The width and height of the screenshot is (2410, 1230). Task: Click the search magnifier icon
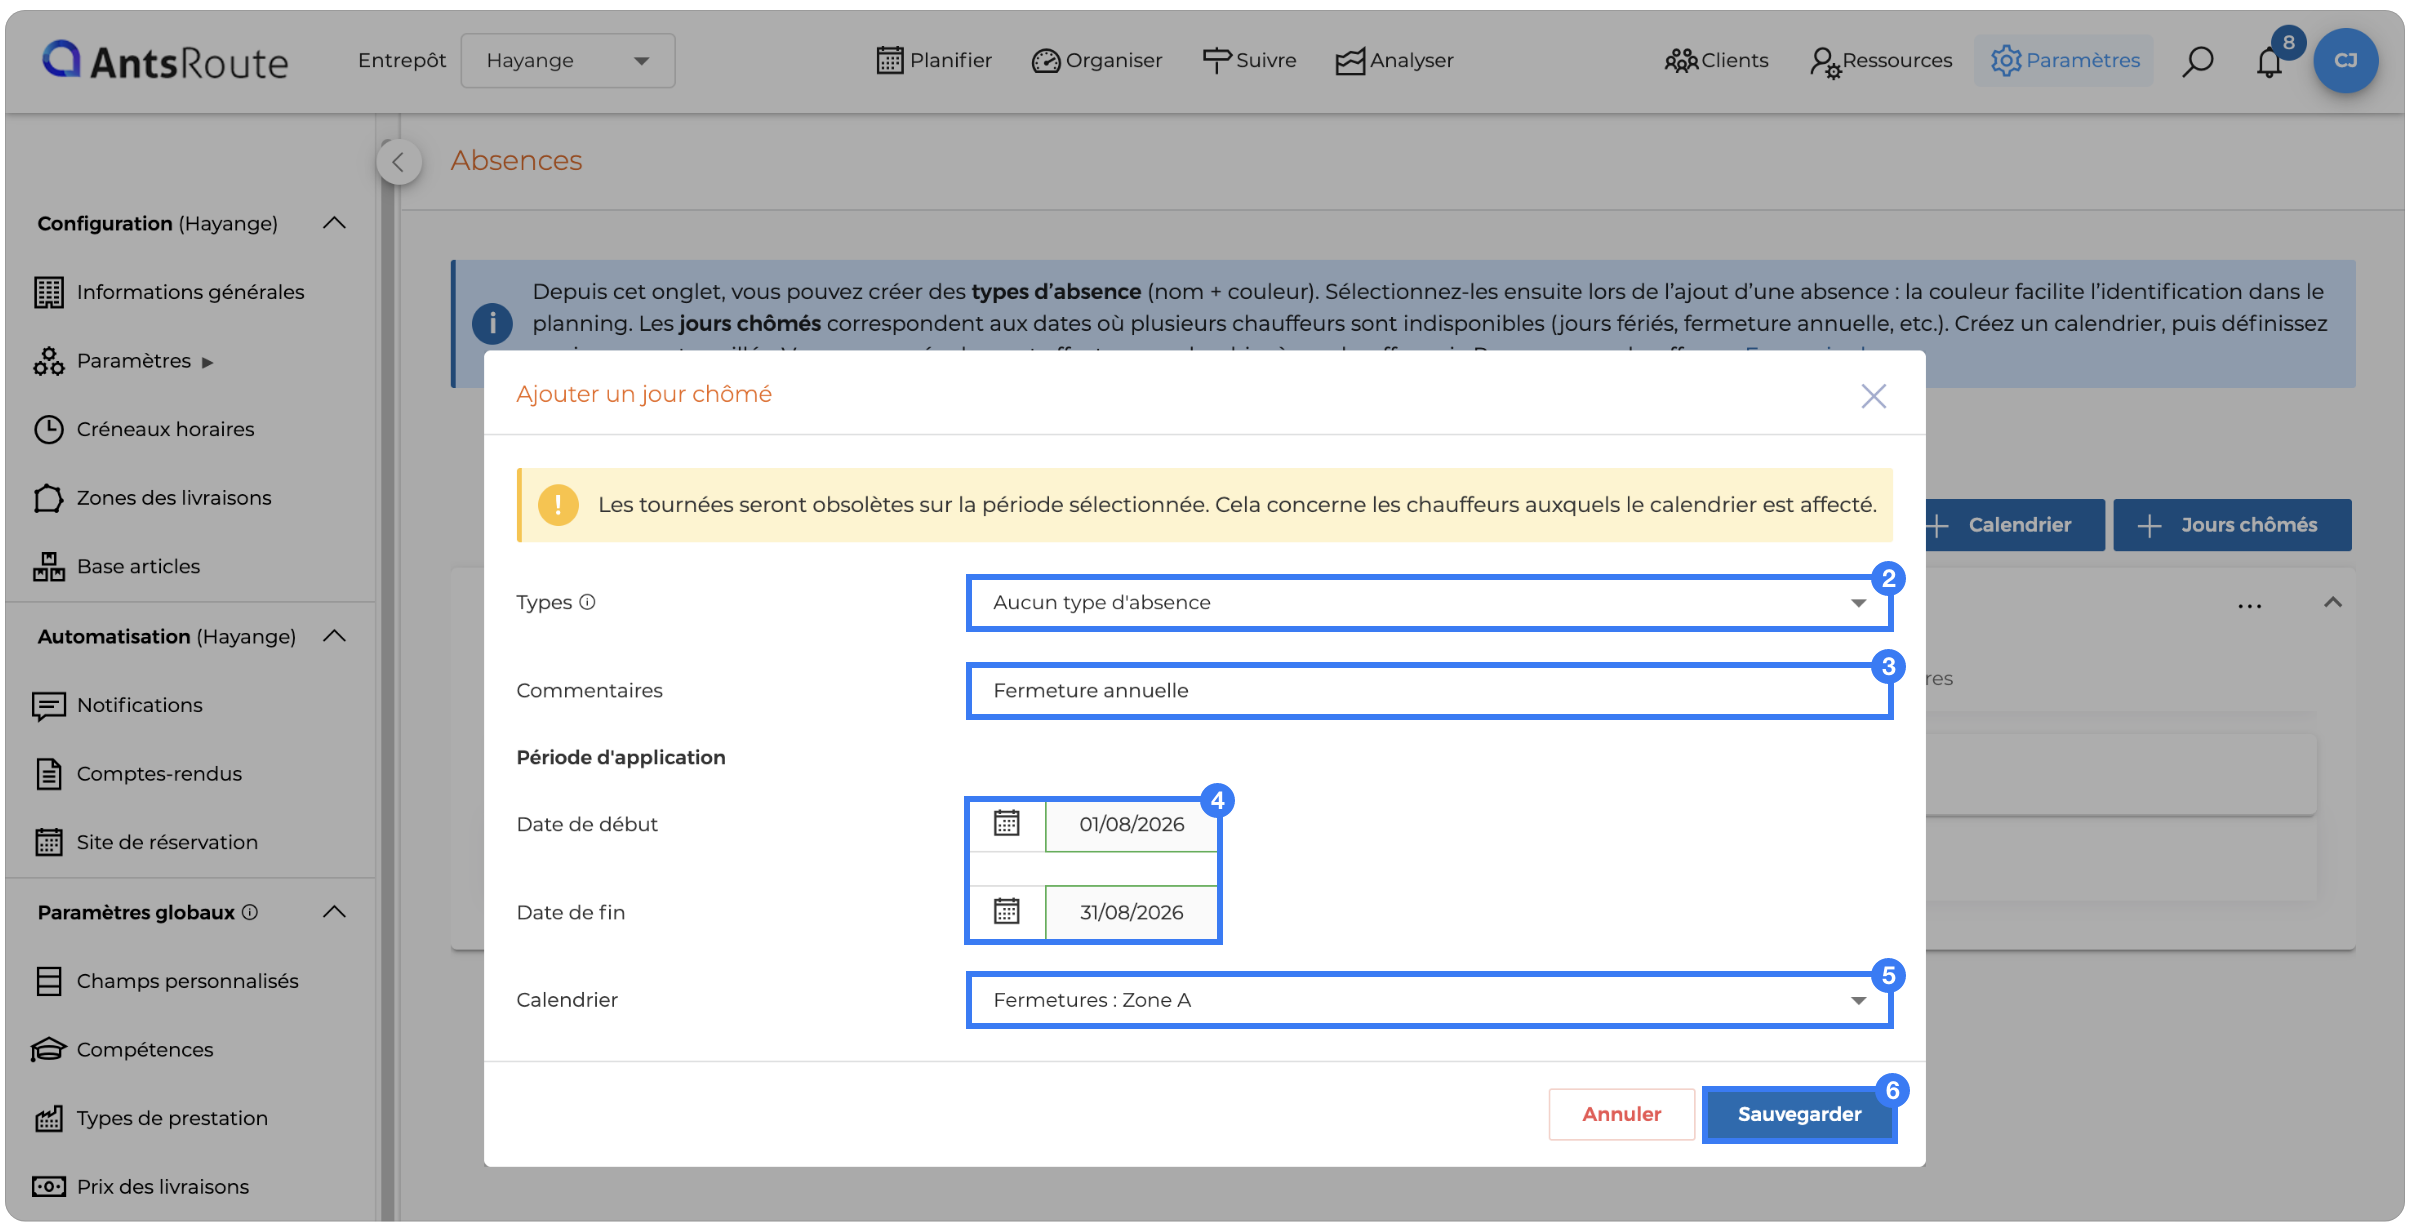pyautogui.click(x=2197, y=62)
